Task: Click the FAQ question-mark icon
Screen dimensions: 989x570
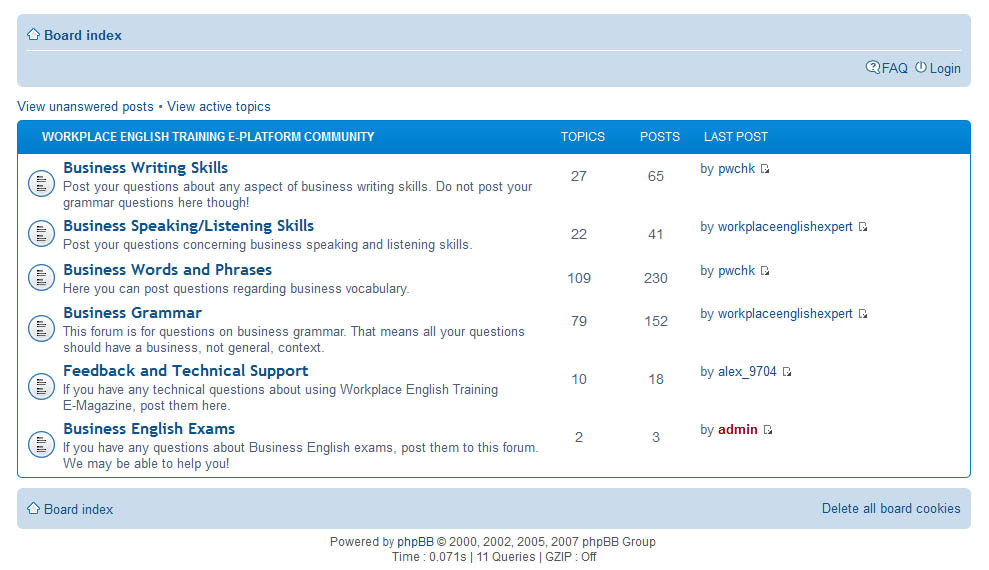Action: (872, 67)
